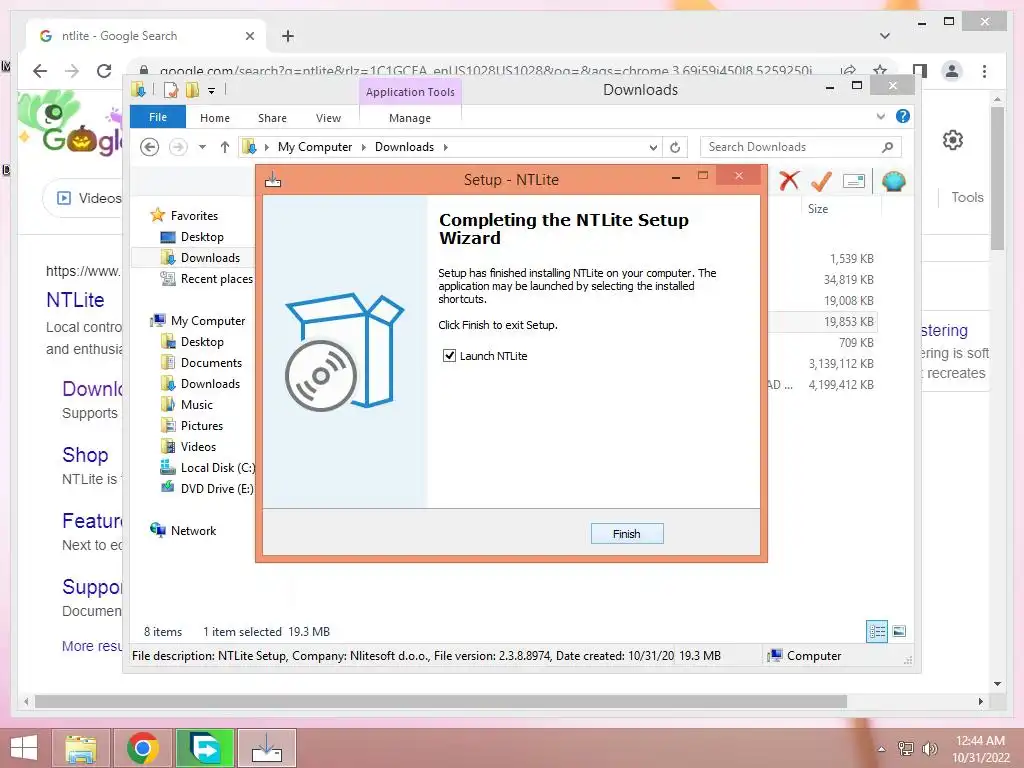Select Network in navigation pane
The image size is (1024, 768).
click(x=193, y=531)
